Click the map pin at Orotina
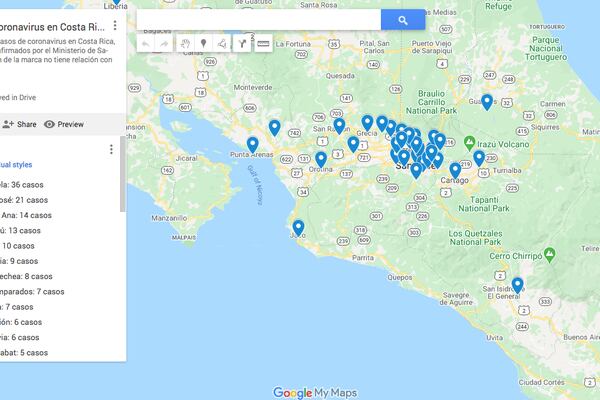Image resolution: width=600 pixels, height=400 pixels. click(321, 160)
